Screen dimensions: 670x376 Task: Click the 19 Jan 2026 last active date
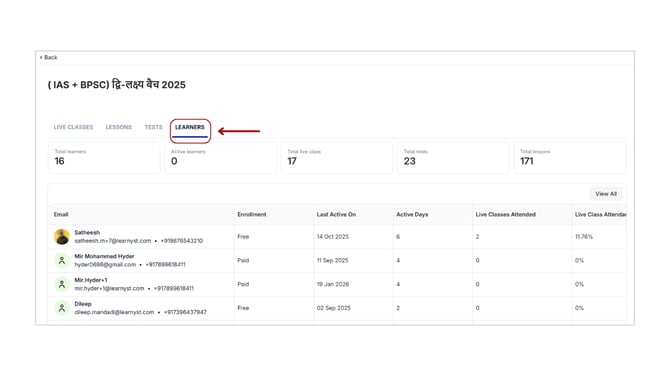[333, 284]
